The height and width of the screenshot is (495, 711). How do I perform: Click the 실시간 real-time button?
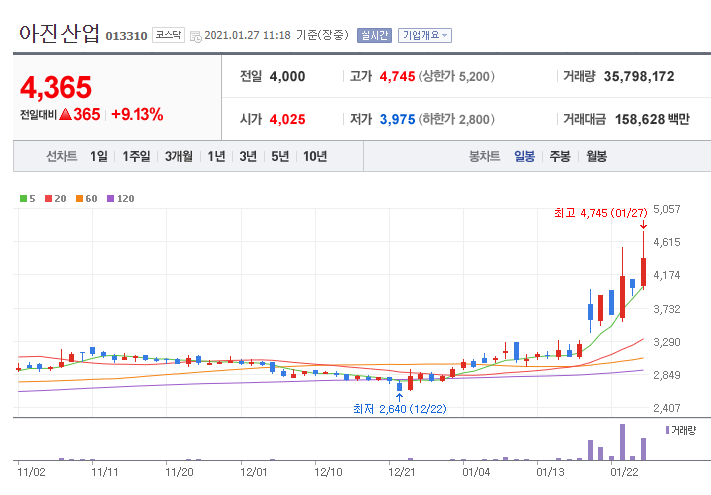coord(374,35)
